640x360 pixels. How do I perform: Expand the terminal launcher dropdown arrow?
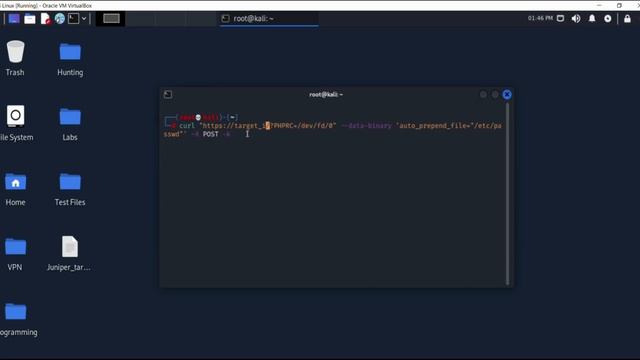84,18
